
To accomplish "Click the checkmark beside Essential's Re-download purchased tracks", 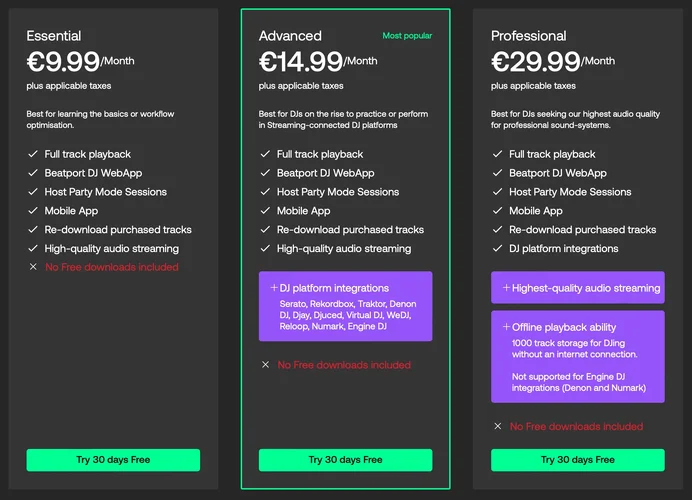I will point(33,230).
